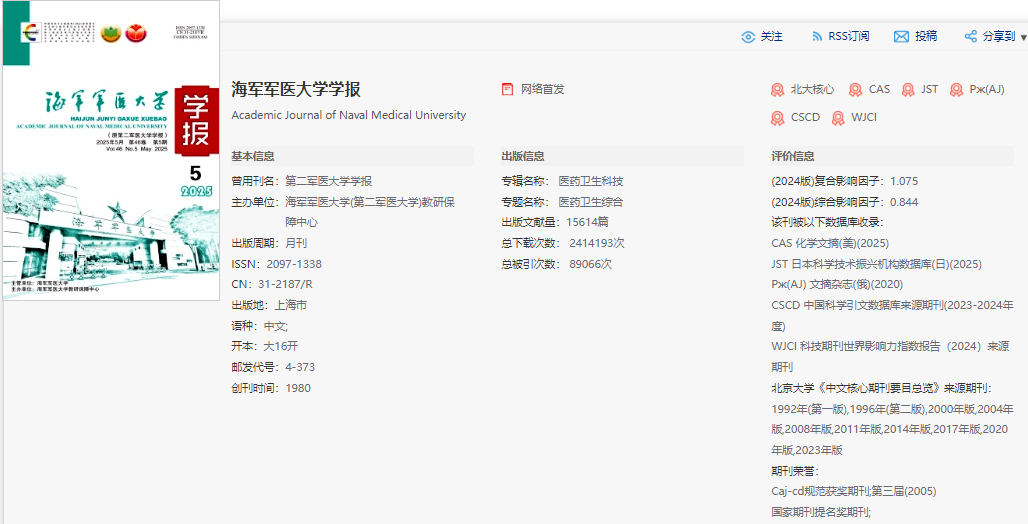Click the 出版周期 value 月刊

296,243
